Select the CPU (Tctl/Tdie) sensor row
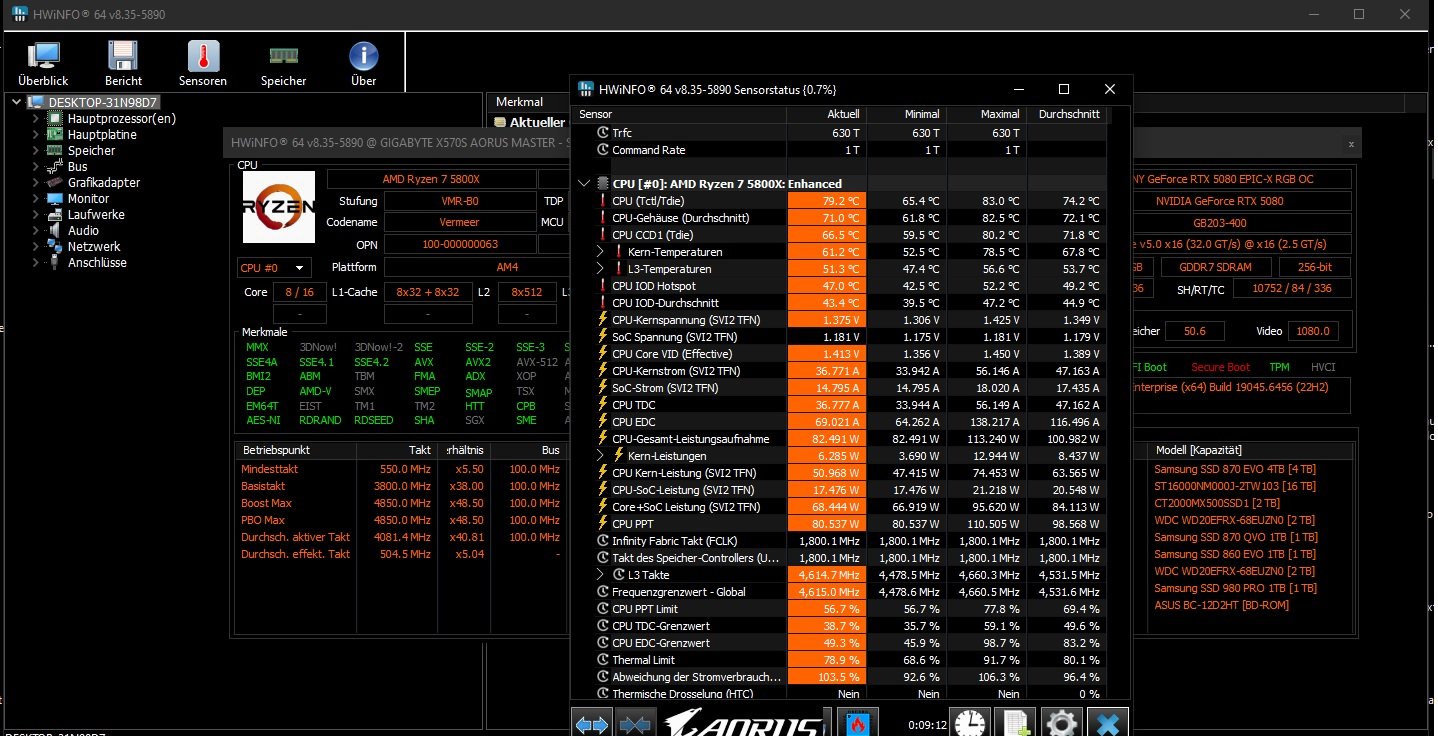Image resolution: width=1438 pixels, height=736 pixels. pos(839,201)
